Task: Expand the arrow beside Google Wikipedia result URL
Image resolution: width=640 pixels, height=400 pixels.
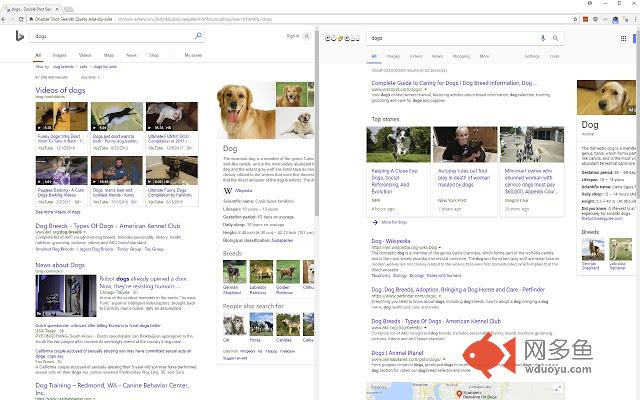Action: [440, 247]
